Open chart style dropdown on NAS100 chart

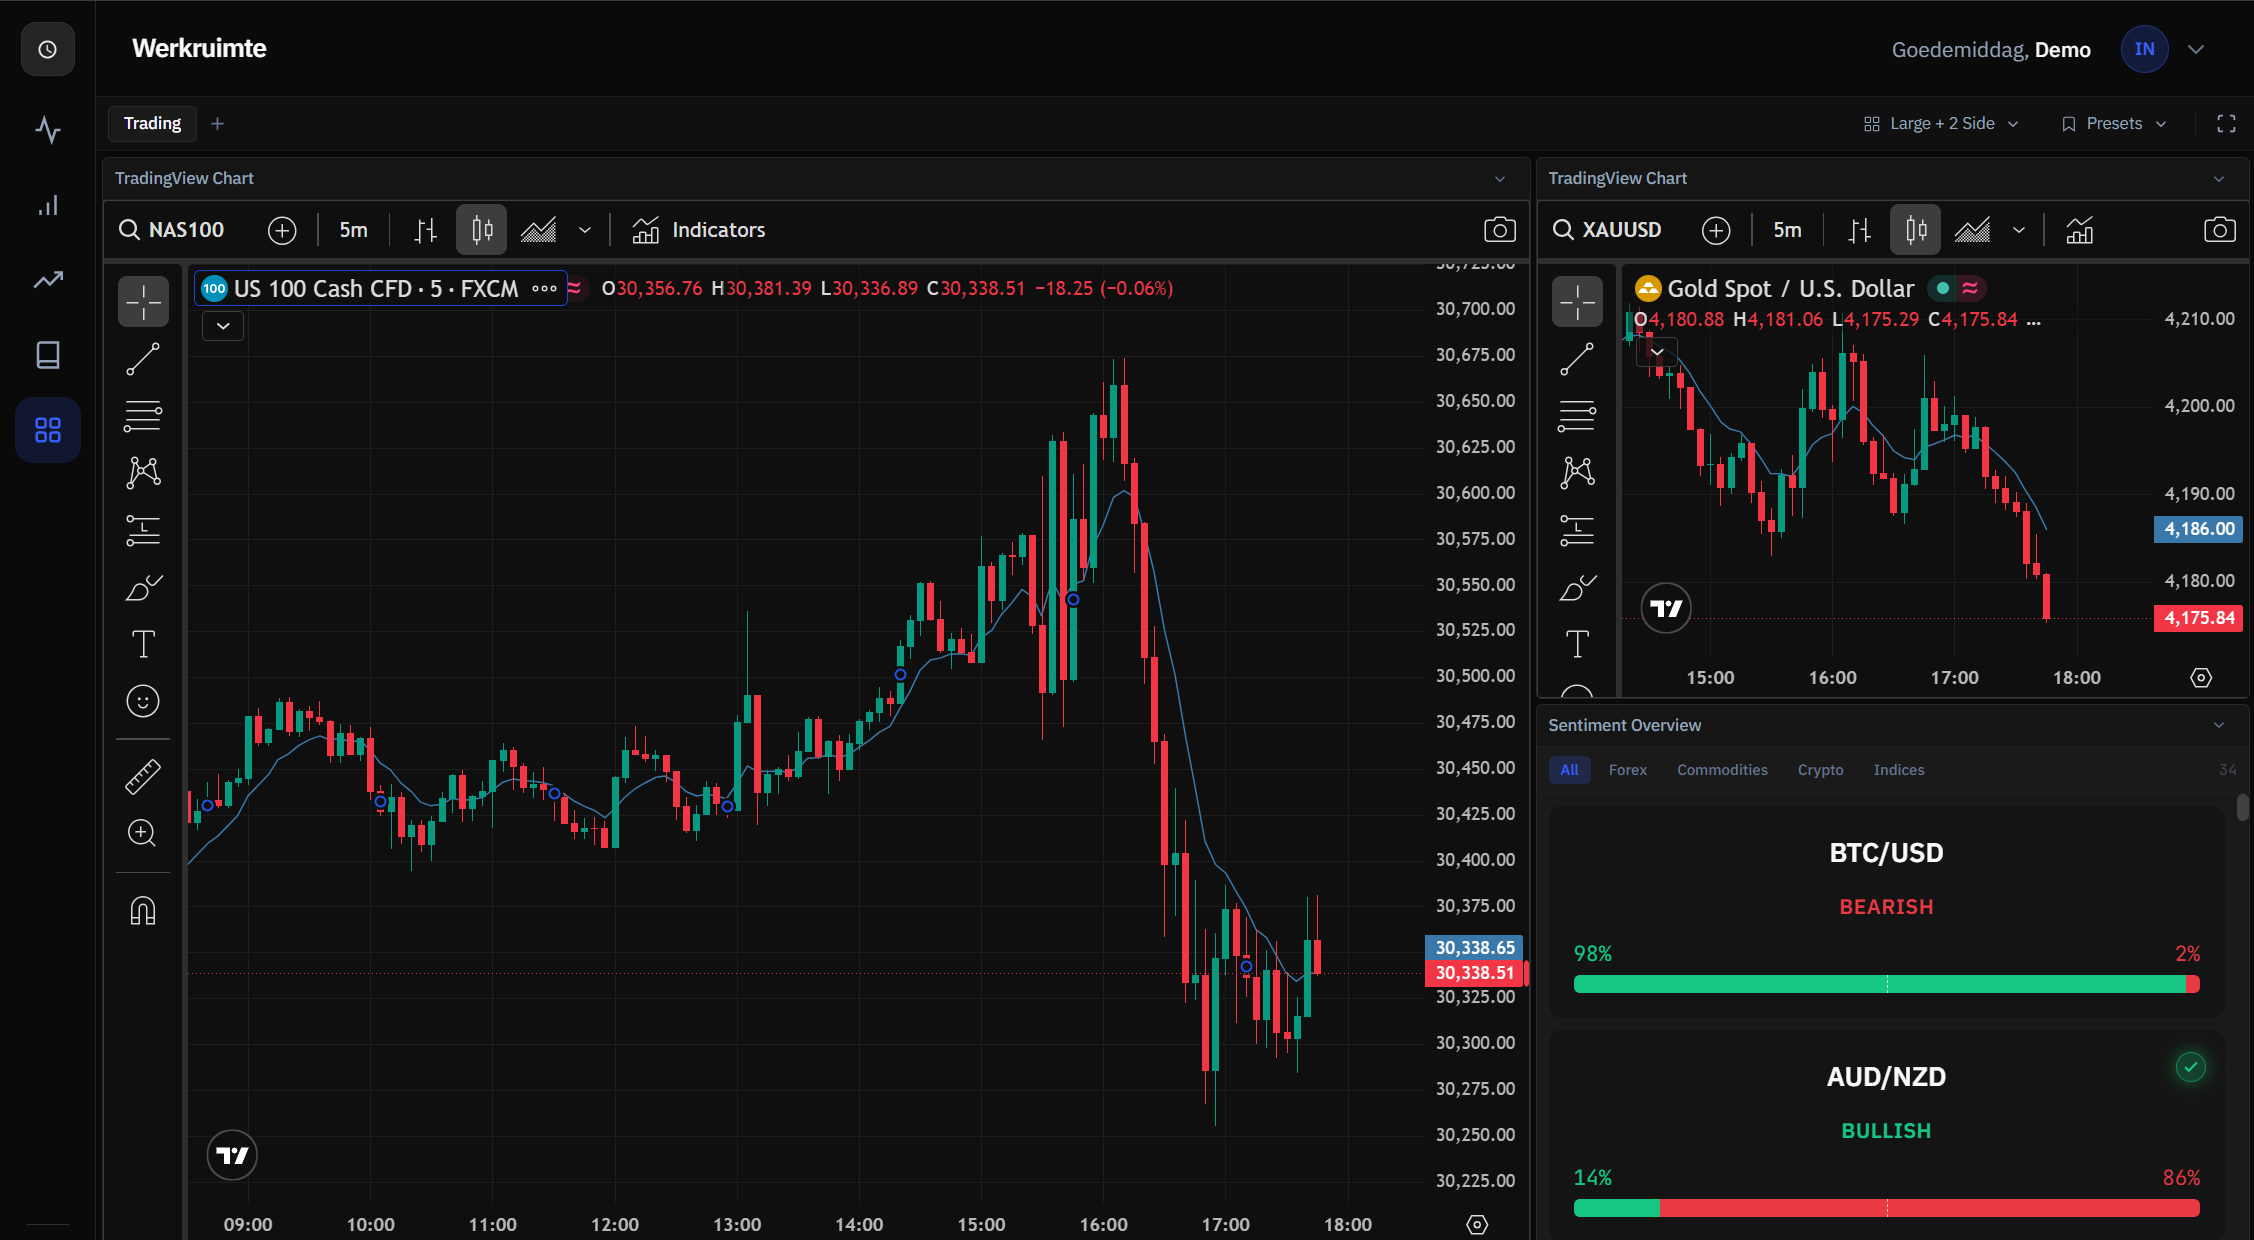click(x=585, y=230)
